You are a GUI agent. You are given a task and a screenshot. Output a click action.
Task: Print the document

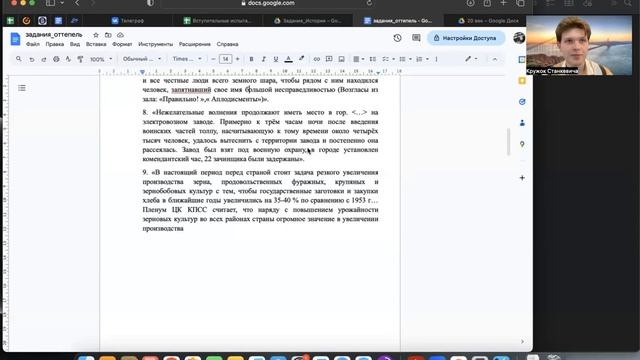click(x=56, y=59)
